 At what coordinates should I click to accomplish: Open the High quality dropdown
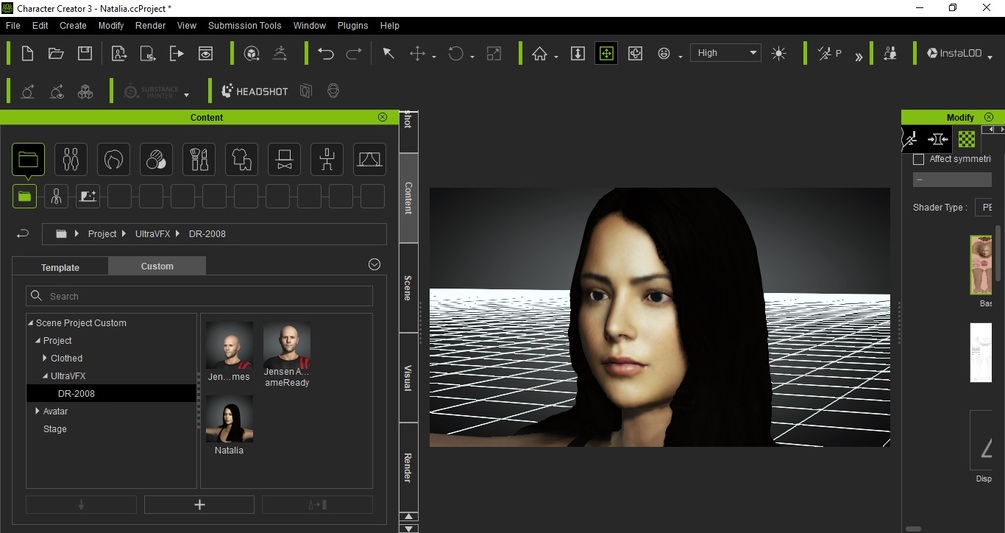(x=726, y=53)
